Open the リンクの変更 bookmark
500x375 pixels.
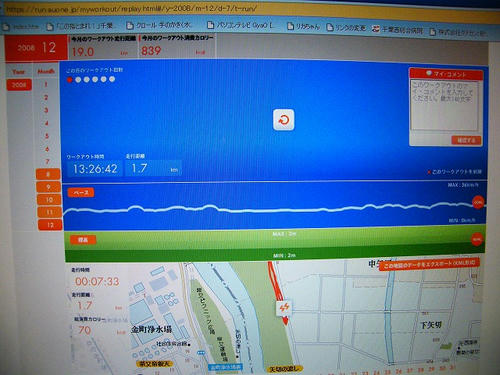(346, 28)
